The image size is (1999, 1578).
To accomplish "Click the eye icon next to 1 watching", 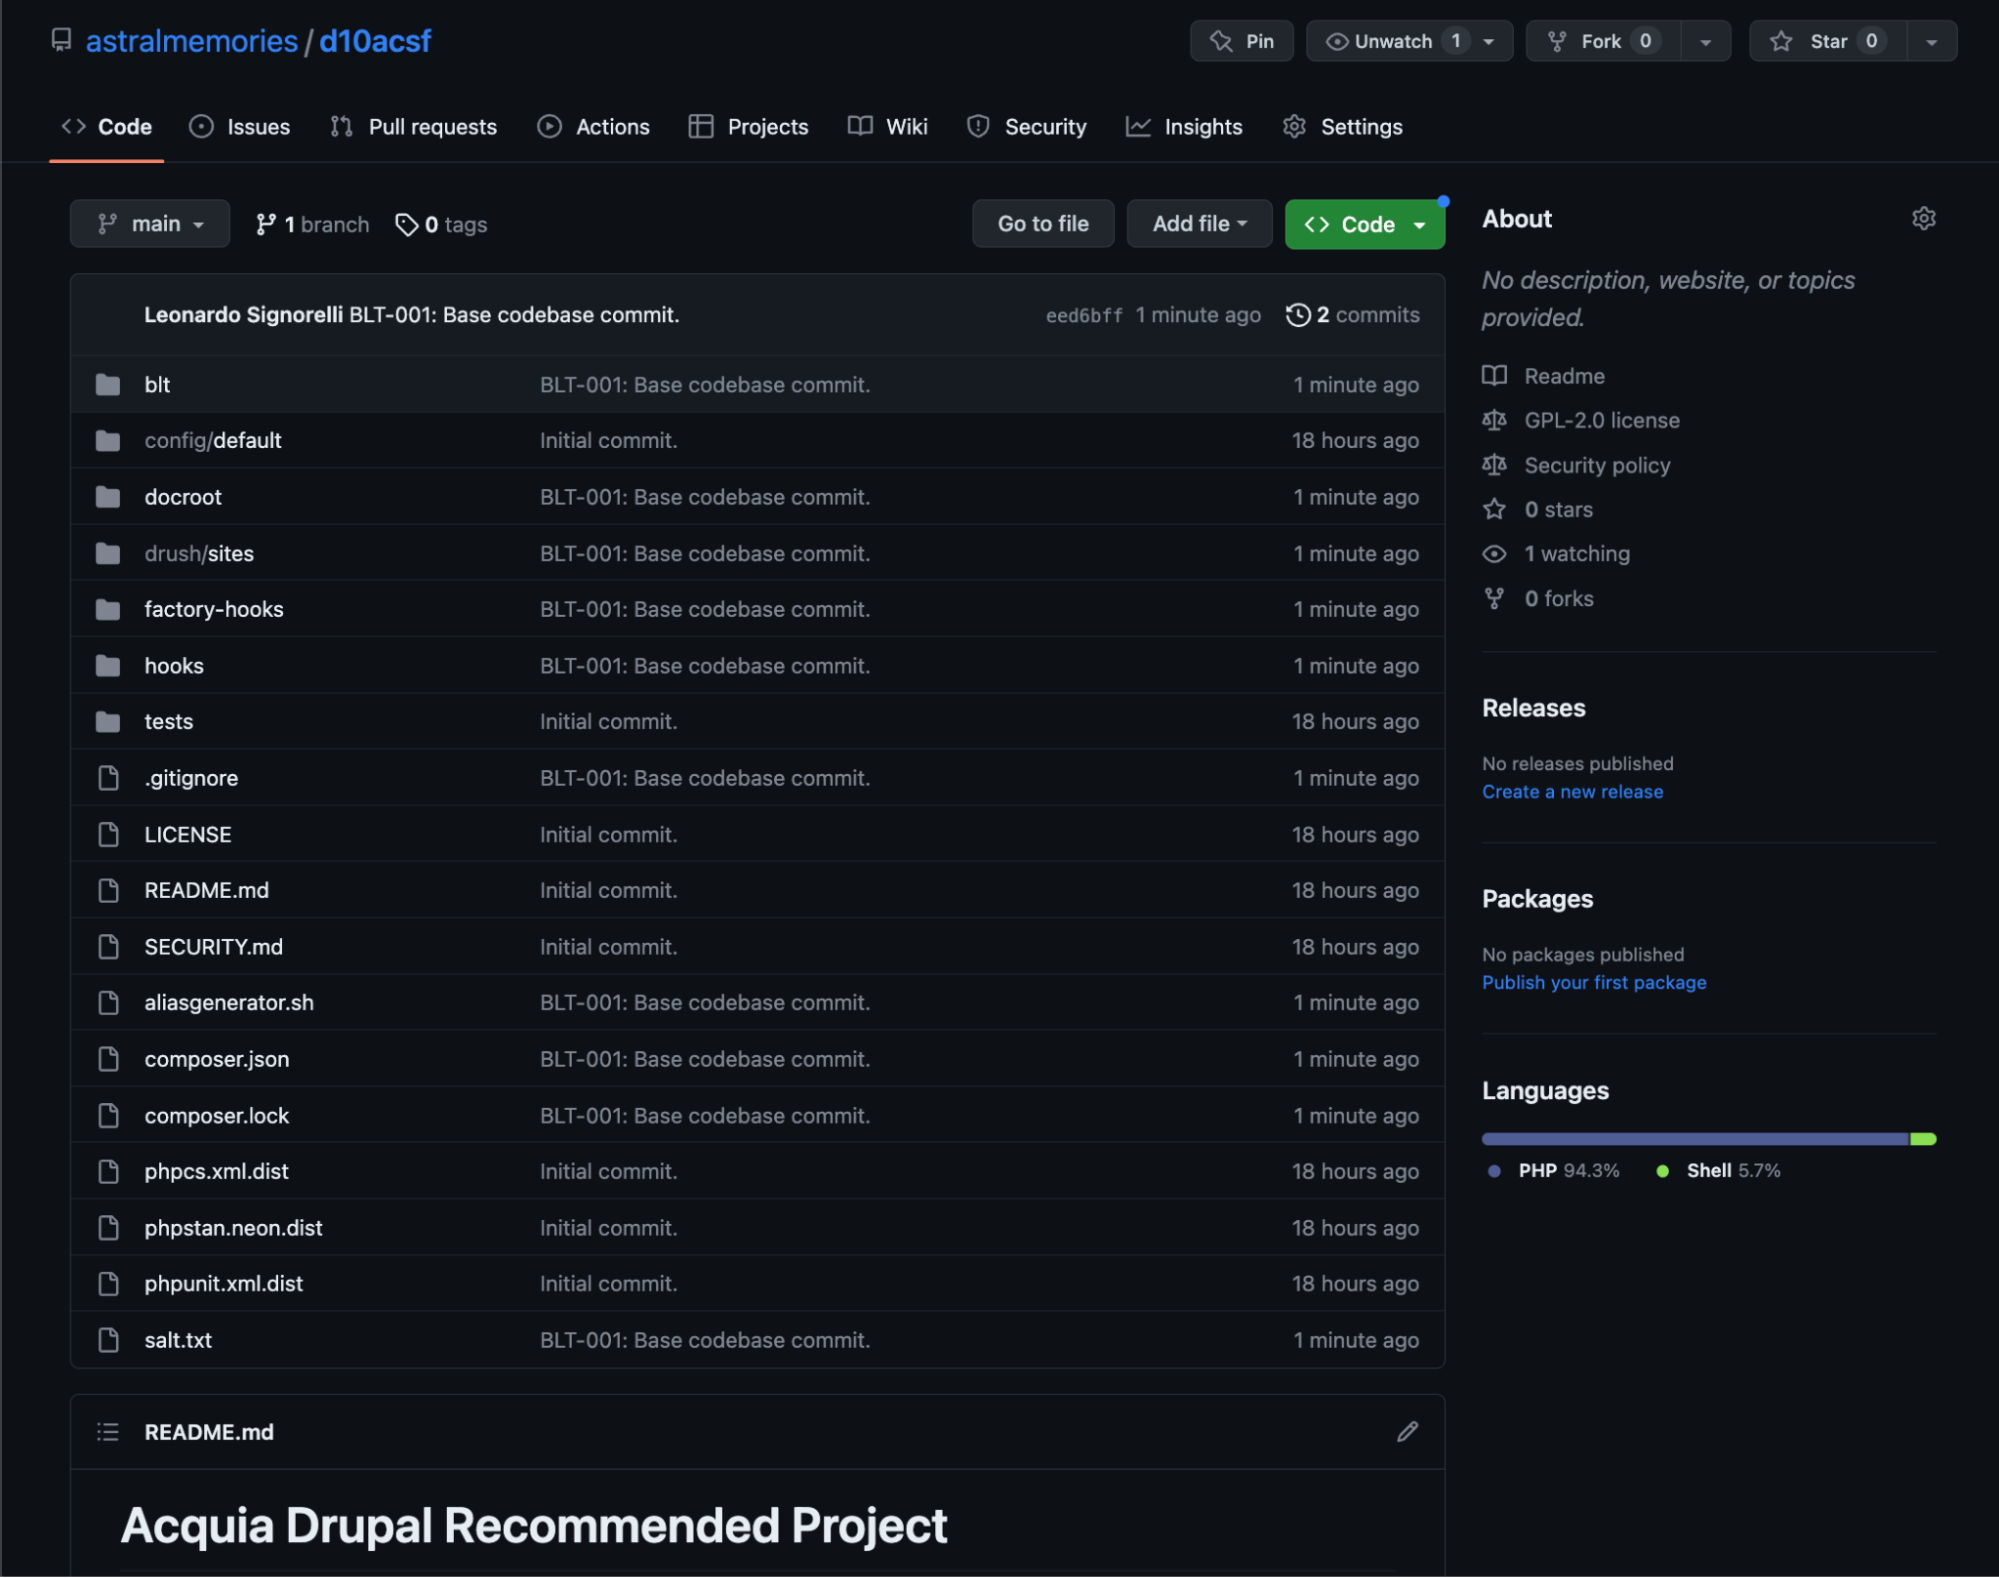I will [x=1493, y=553].
